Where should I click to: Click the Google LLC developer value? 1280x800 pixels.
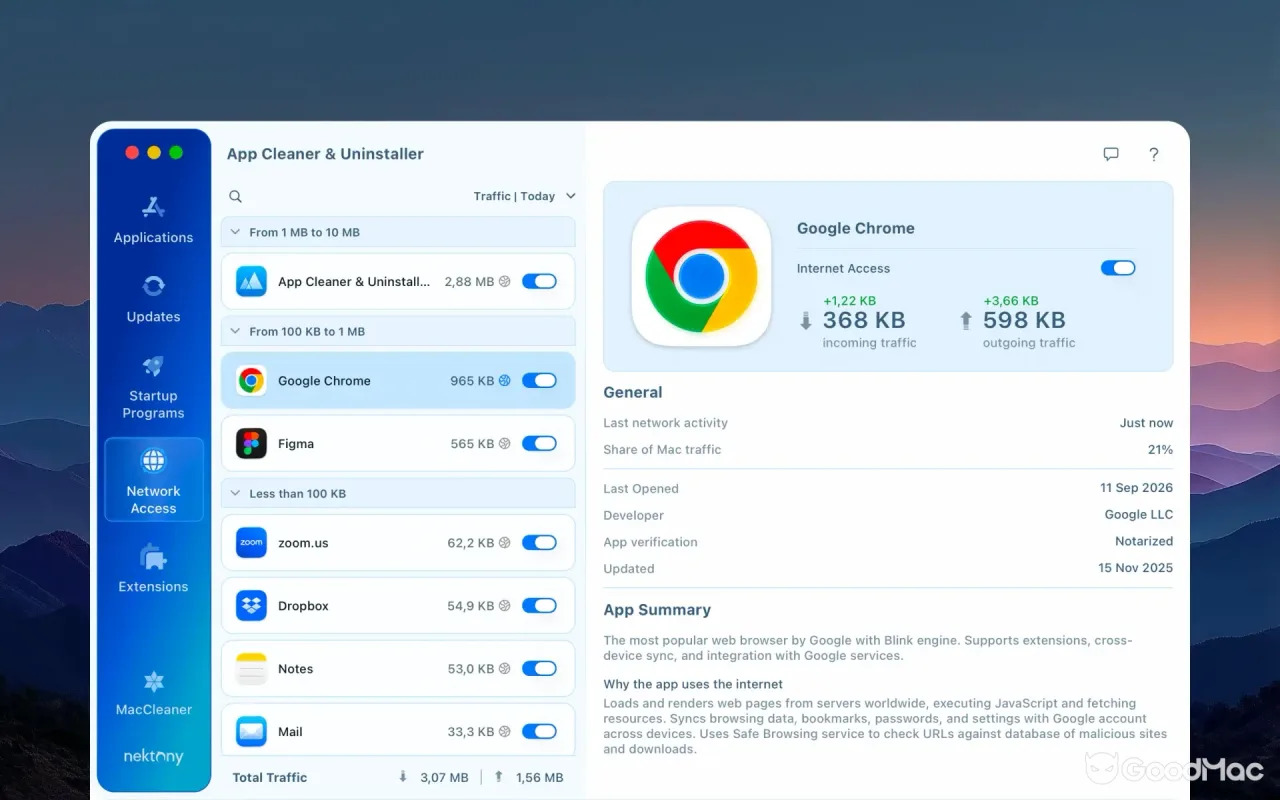pos(1139,515)
